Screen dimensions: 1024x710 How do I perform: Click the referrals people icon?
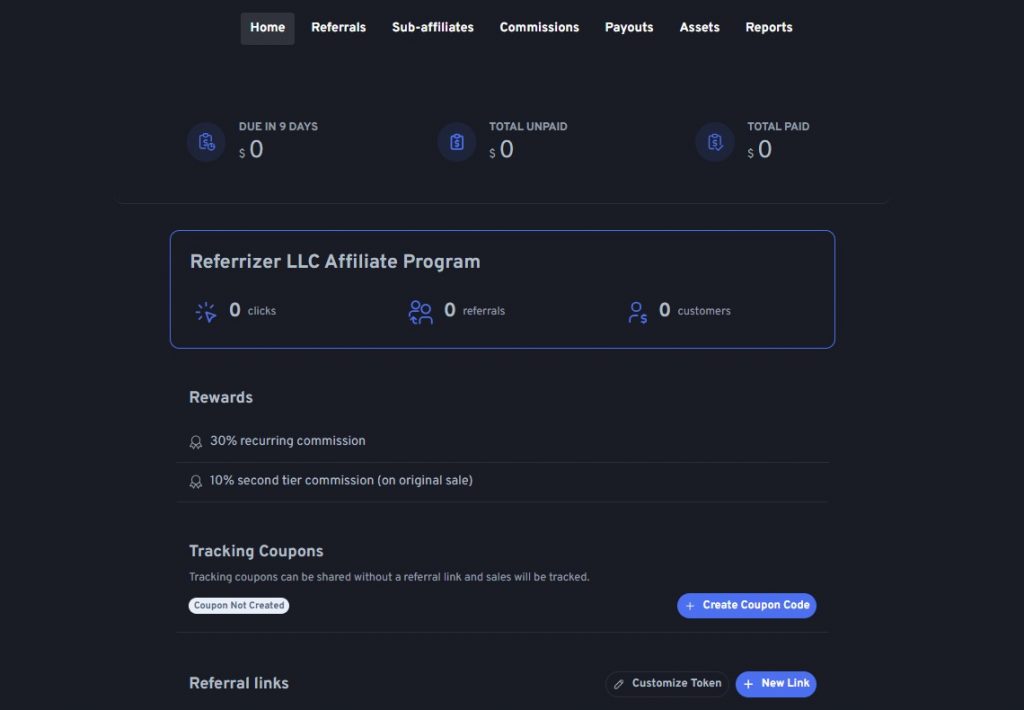(421, 312)
